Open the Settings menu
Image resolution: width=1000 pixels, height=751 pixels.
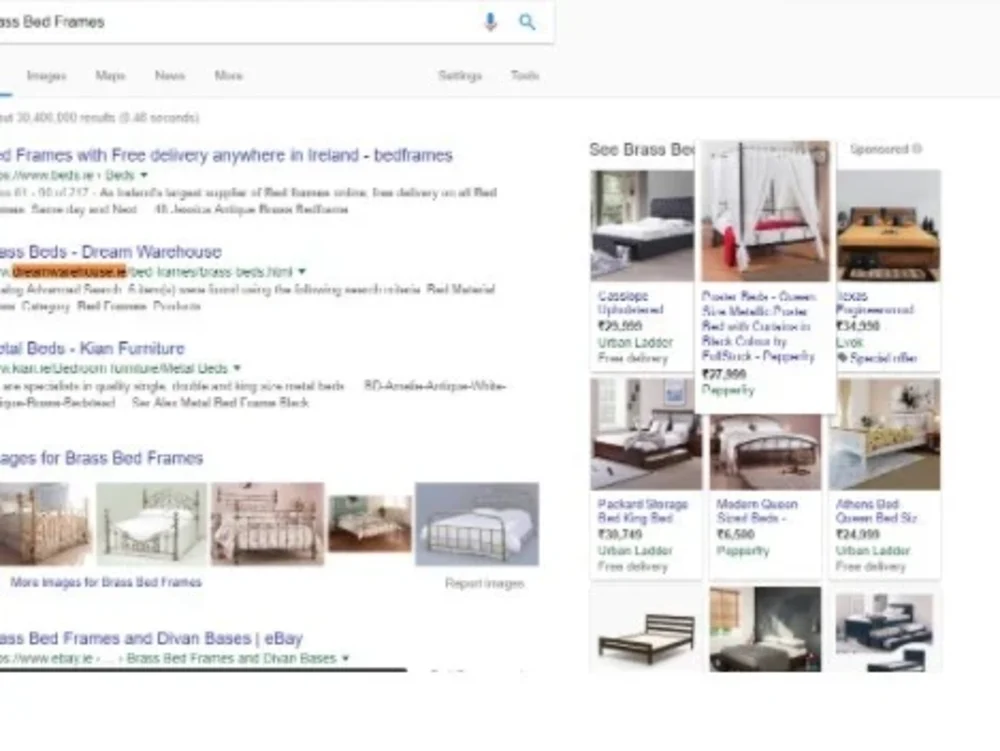[x=460, y=76]
